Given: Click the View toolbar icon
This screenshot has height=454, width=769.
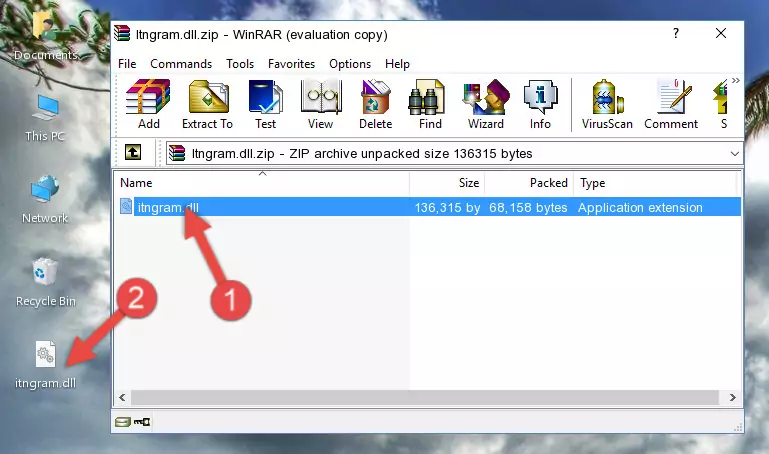Looking at the screenshot, I should pos(321,104).
